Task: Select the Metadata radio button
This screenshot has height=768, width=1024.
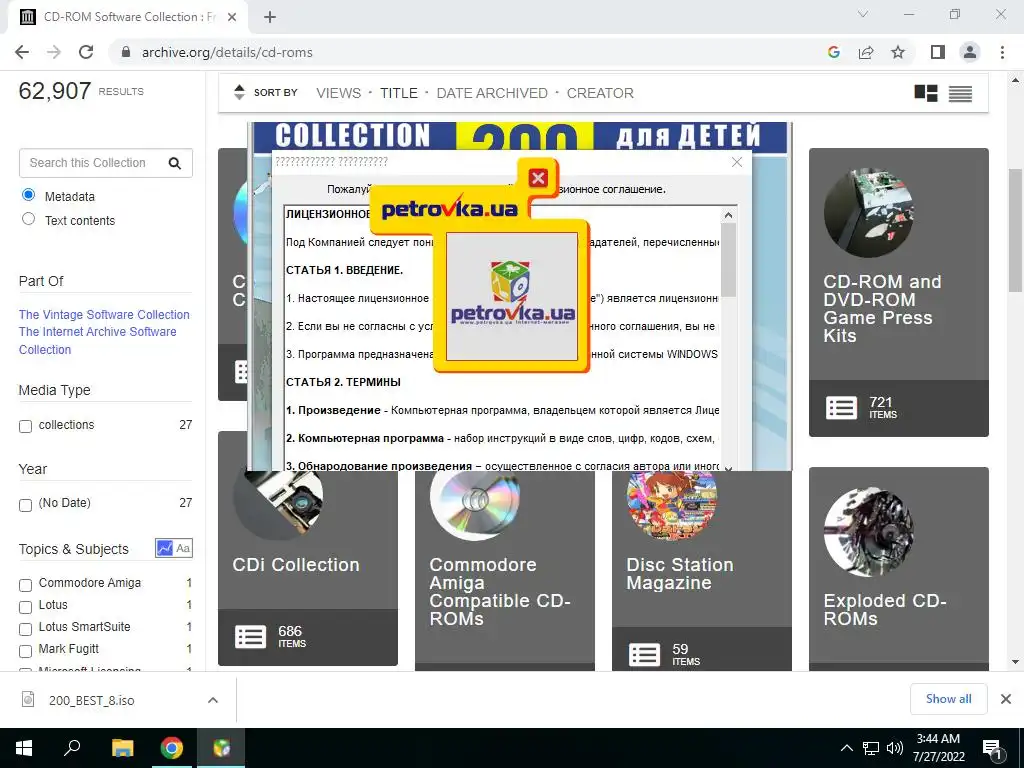Action: [28, 195]
